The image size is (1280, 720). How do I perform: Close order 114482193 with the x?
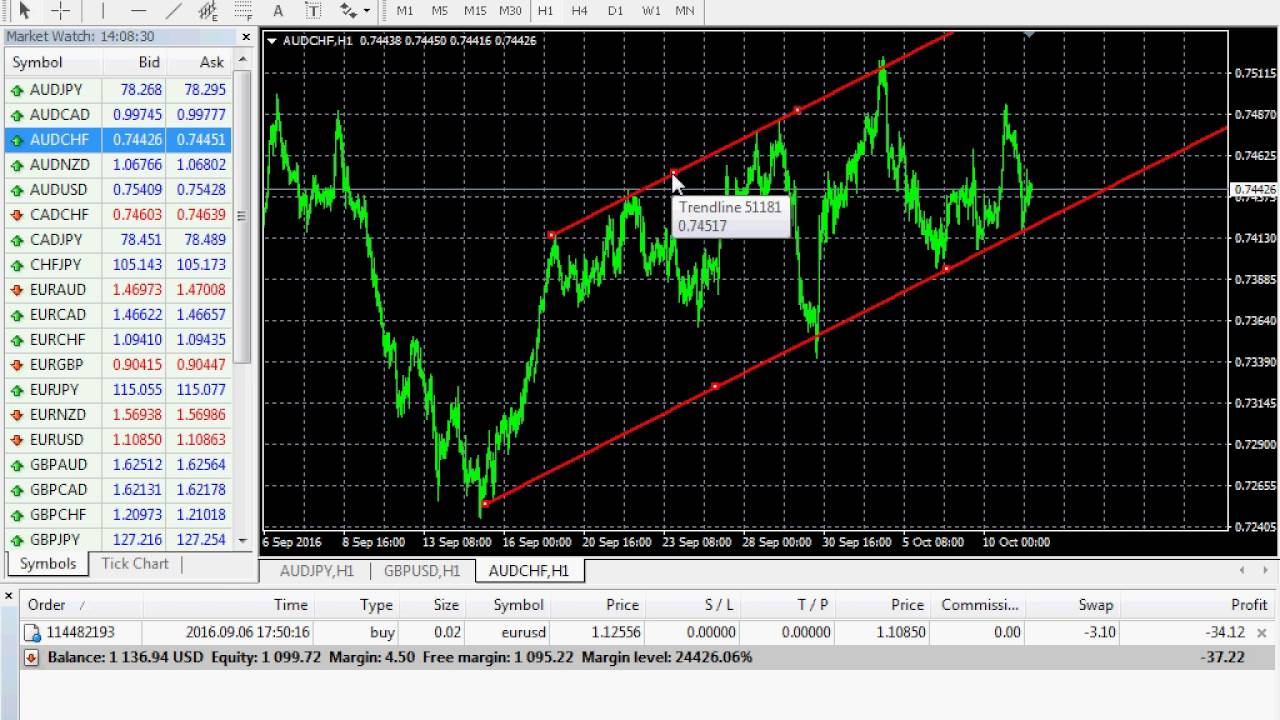tap(1262, 633)
